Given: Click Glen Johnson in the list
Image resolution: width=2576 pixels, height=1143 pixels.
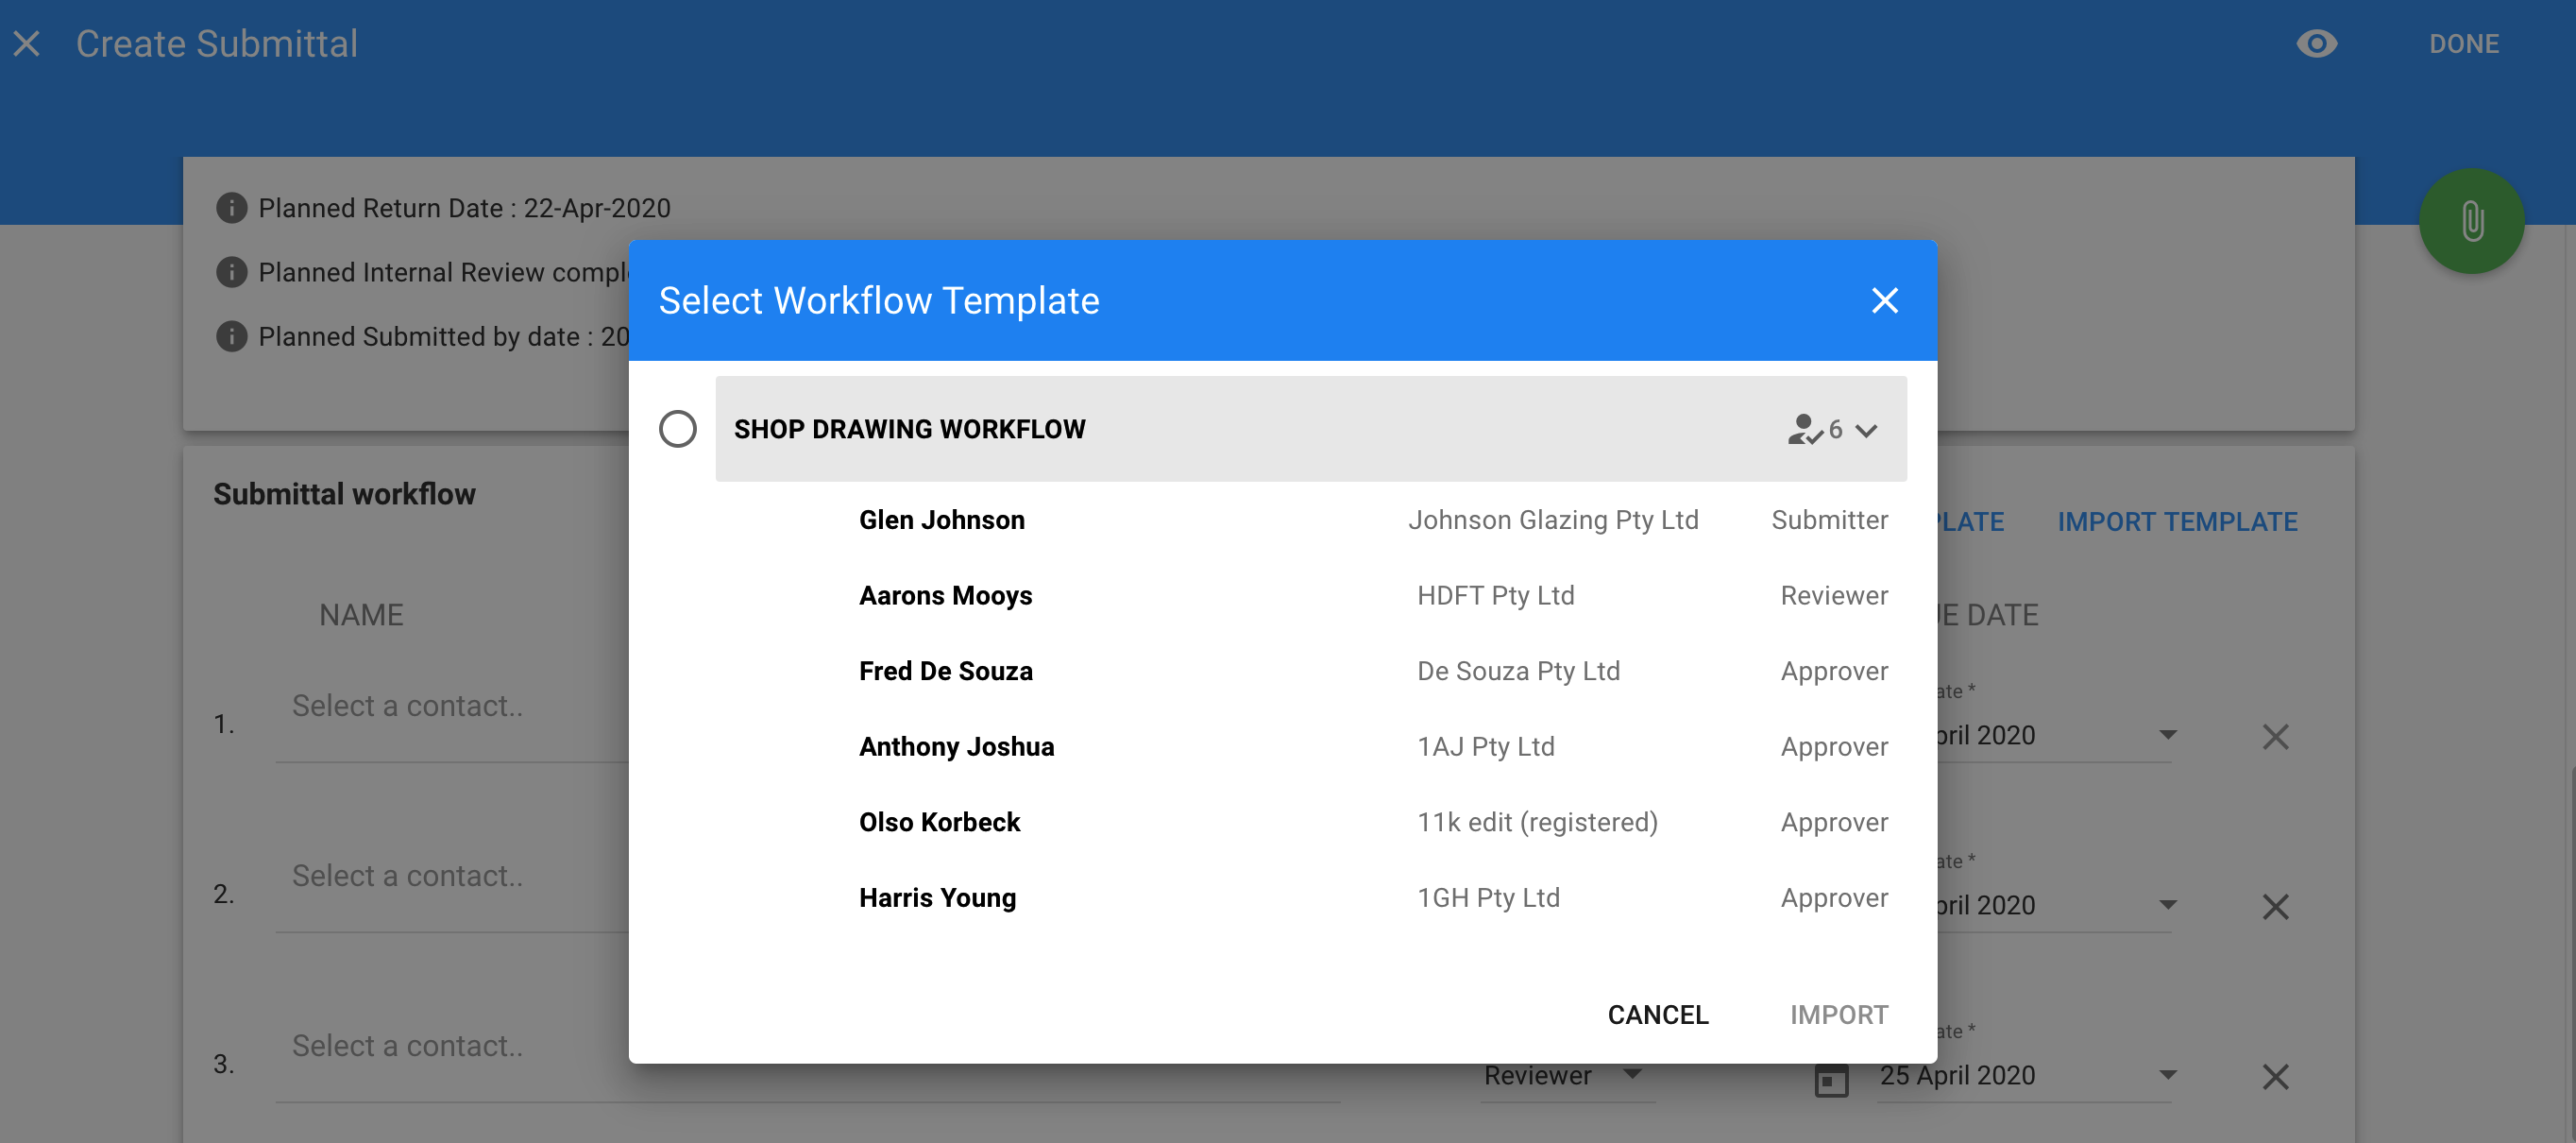Looking at the screenshot, I should [942, 519].
